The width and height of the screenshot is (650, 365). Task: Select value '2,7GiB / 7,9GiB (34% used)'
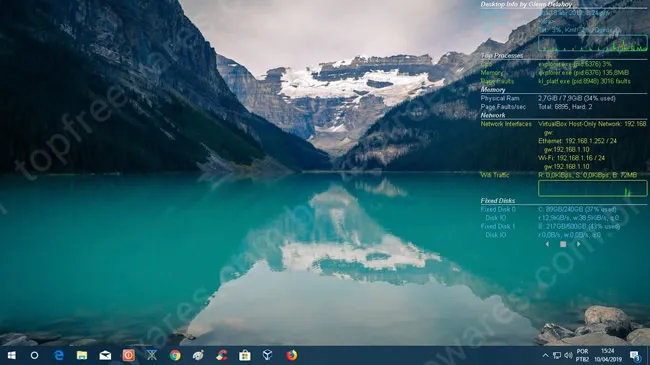point(577,98)
